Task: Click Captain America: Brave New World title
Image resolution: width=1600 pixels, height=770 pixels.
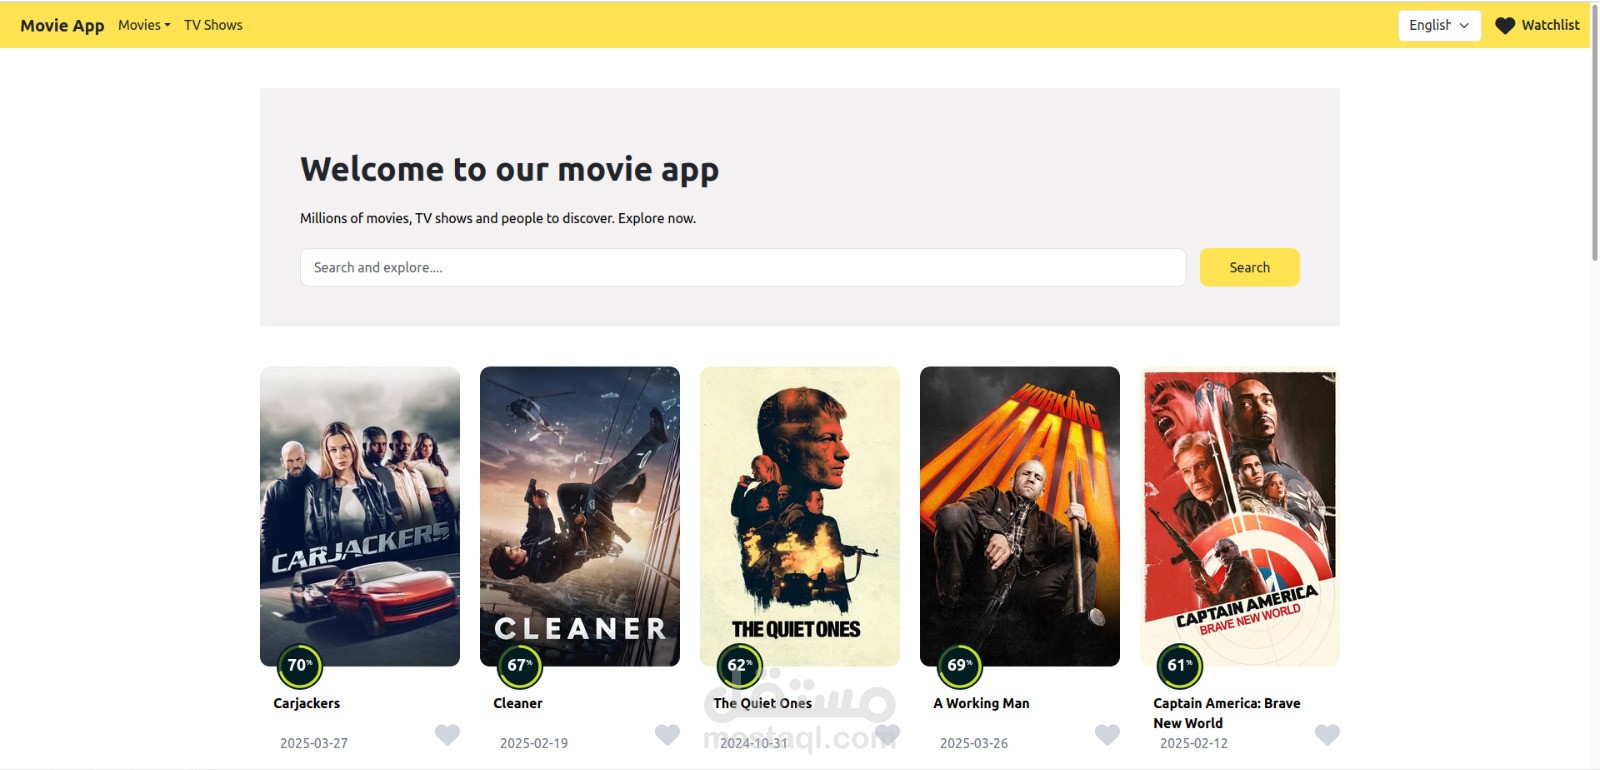Action: click(1227, 713)
